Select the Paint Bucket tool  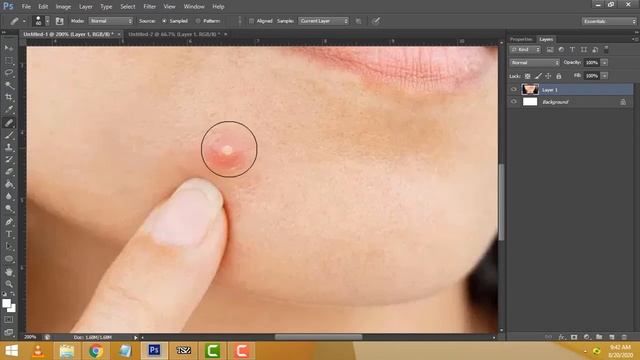point(9,184)
